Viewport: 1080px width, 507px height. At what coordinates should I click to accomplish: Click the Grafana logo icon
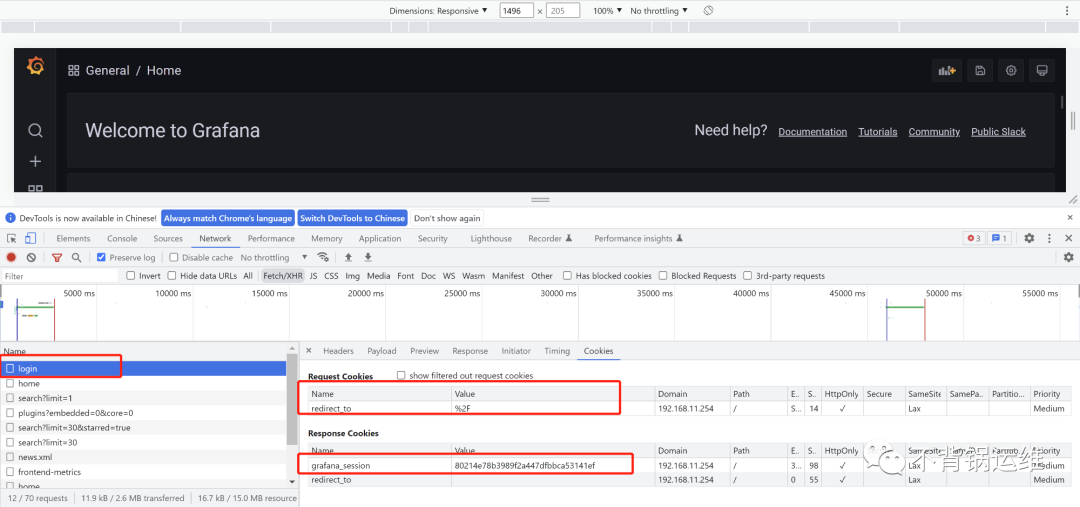(x=35, y=66)
